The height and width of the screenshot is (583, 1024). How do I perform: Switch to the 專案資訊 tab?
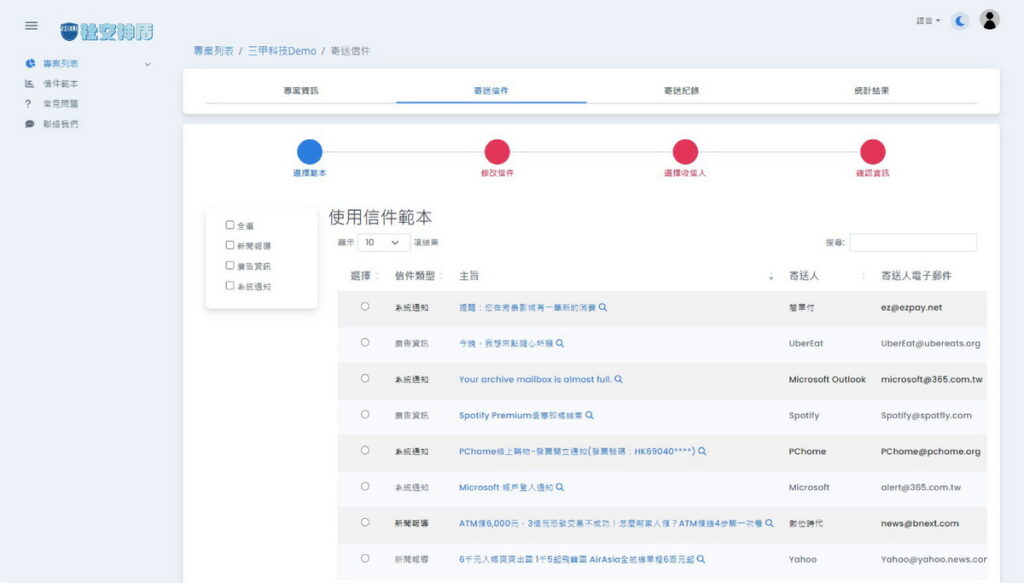[301, 91]
